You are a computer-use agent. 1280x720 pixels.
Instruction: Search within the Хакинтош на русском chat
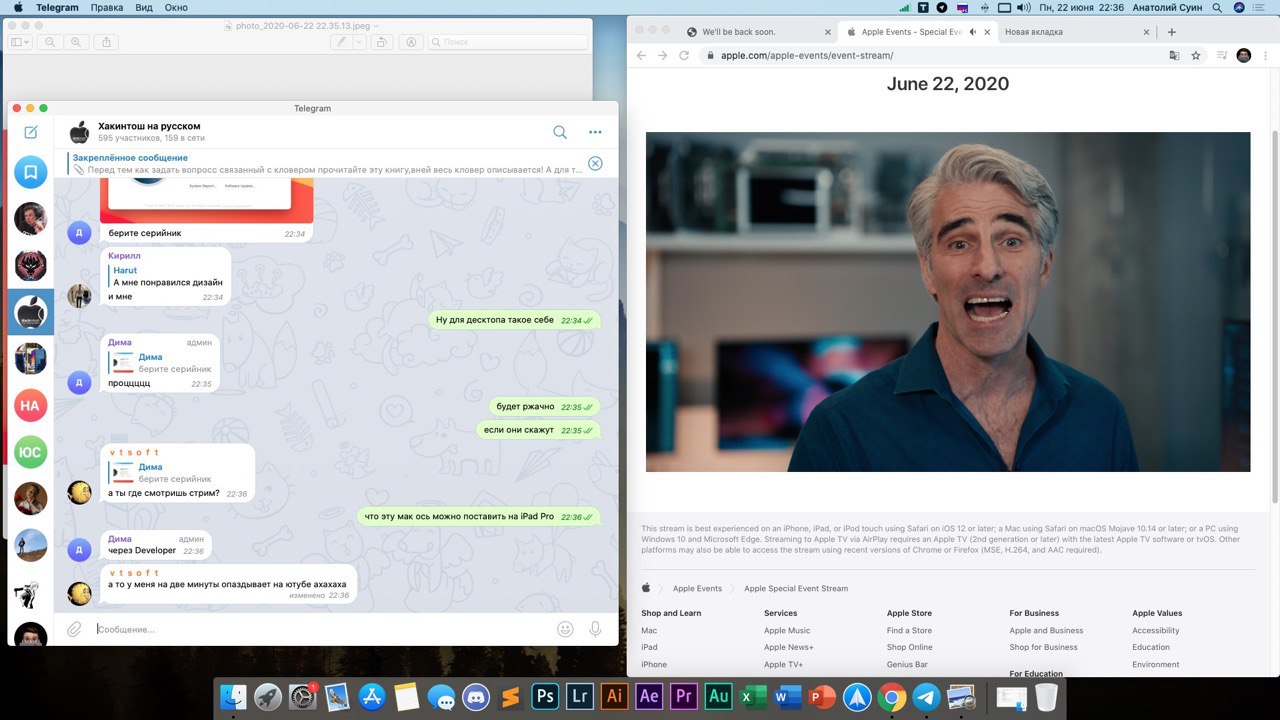[x=560, y=132]
